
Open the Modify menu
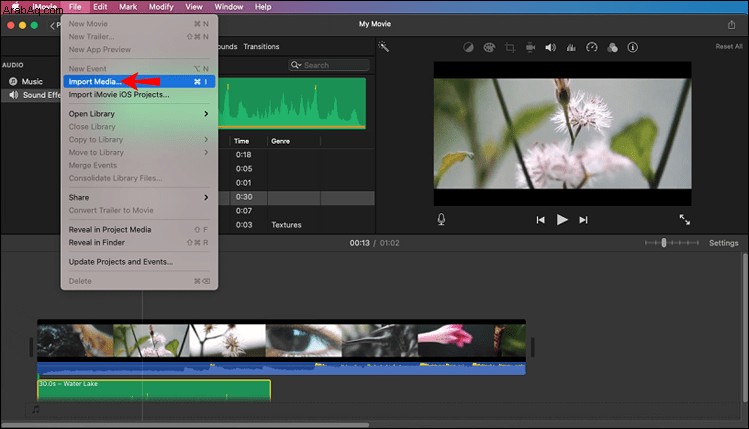(161, 7)
